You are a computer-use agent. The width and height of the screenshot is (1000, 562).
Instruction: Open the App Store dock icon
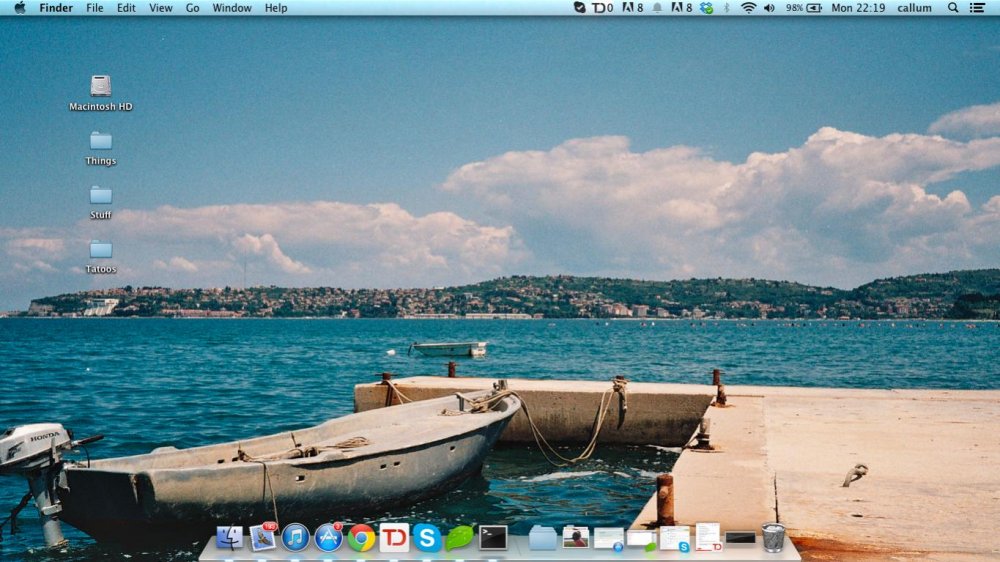(328, 538)
